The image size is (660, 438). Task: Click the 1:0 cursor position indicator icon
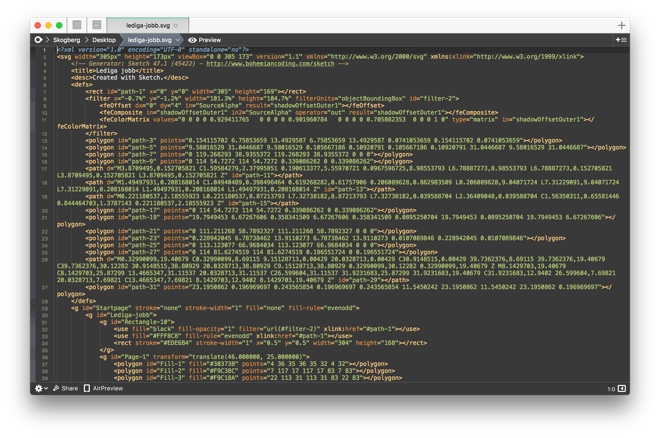pos(621,389)
